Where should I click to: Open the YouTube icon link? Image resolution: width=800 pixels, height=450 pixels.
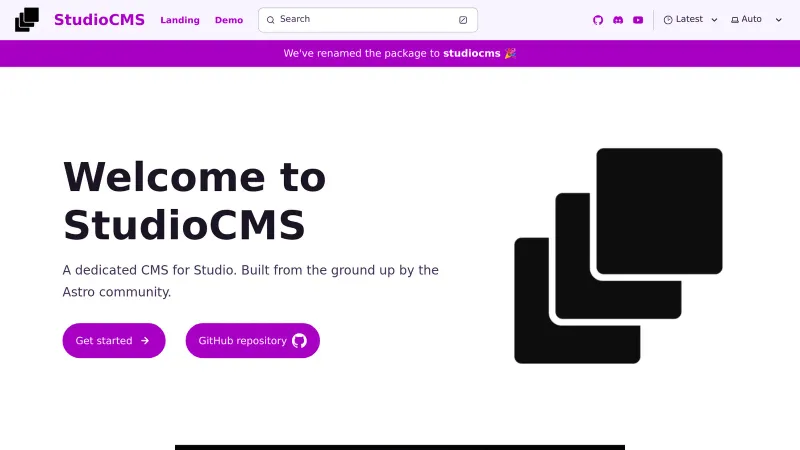coord(638,20)
